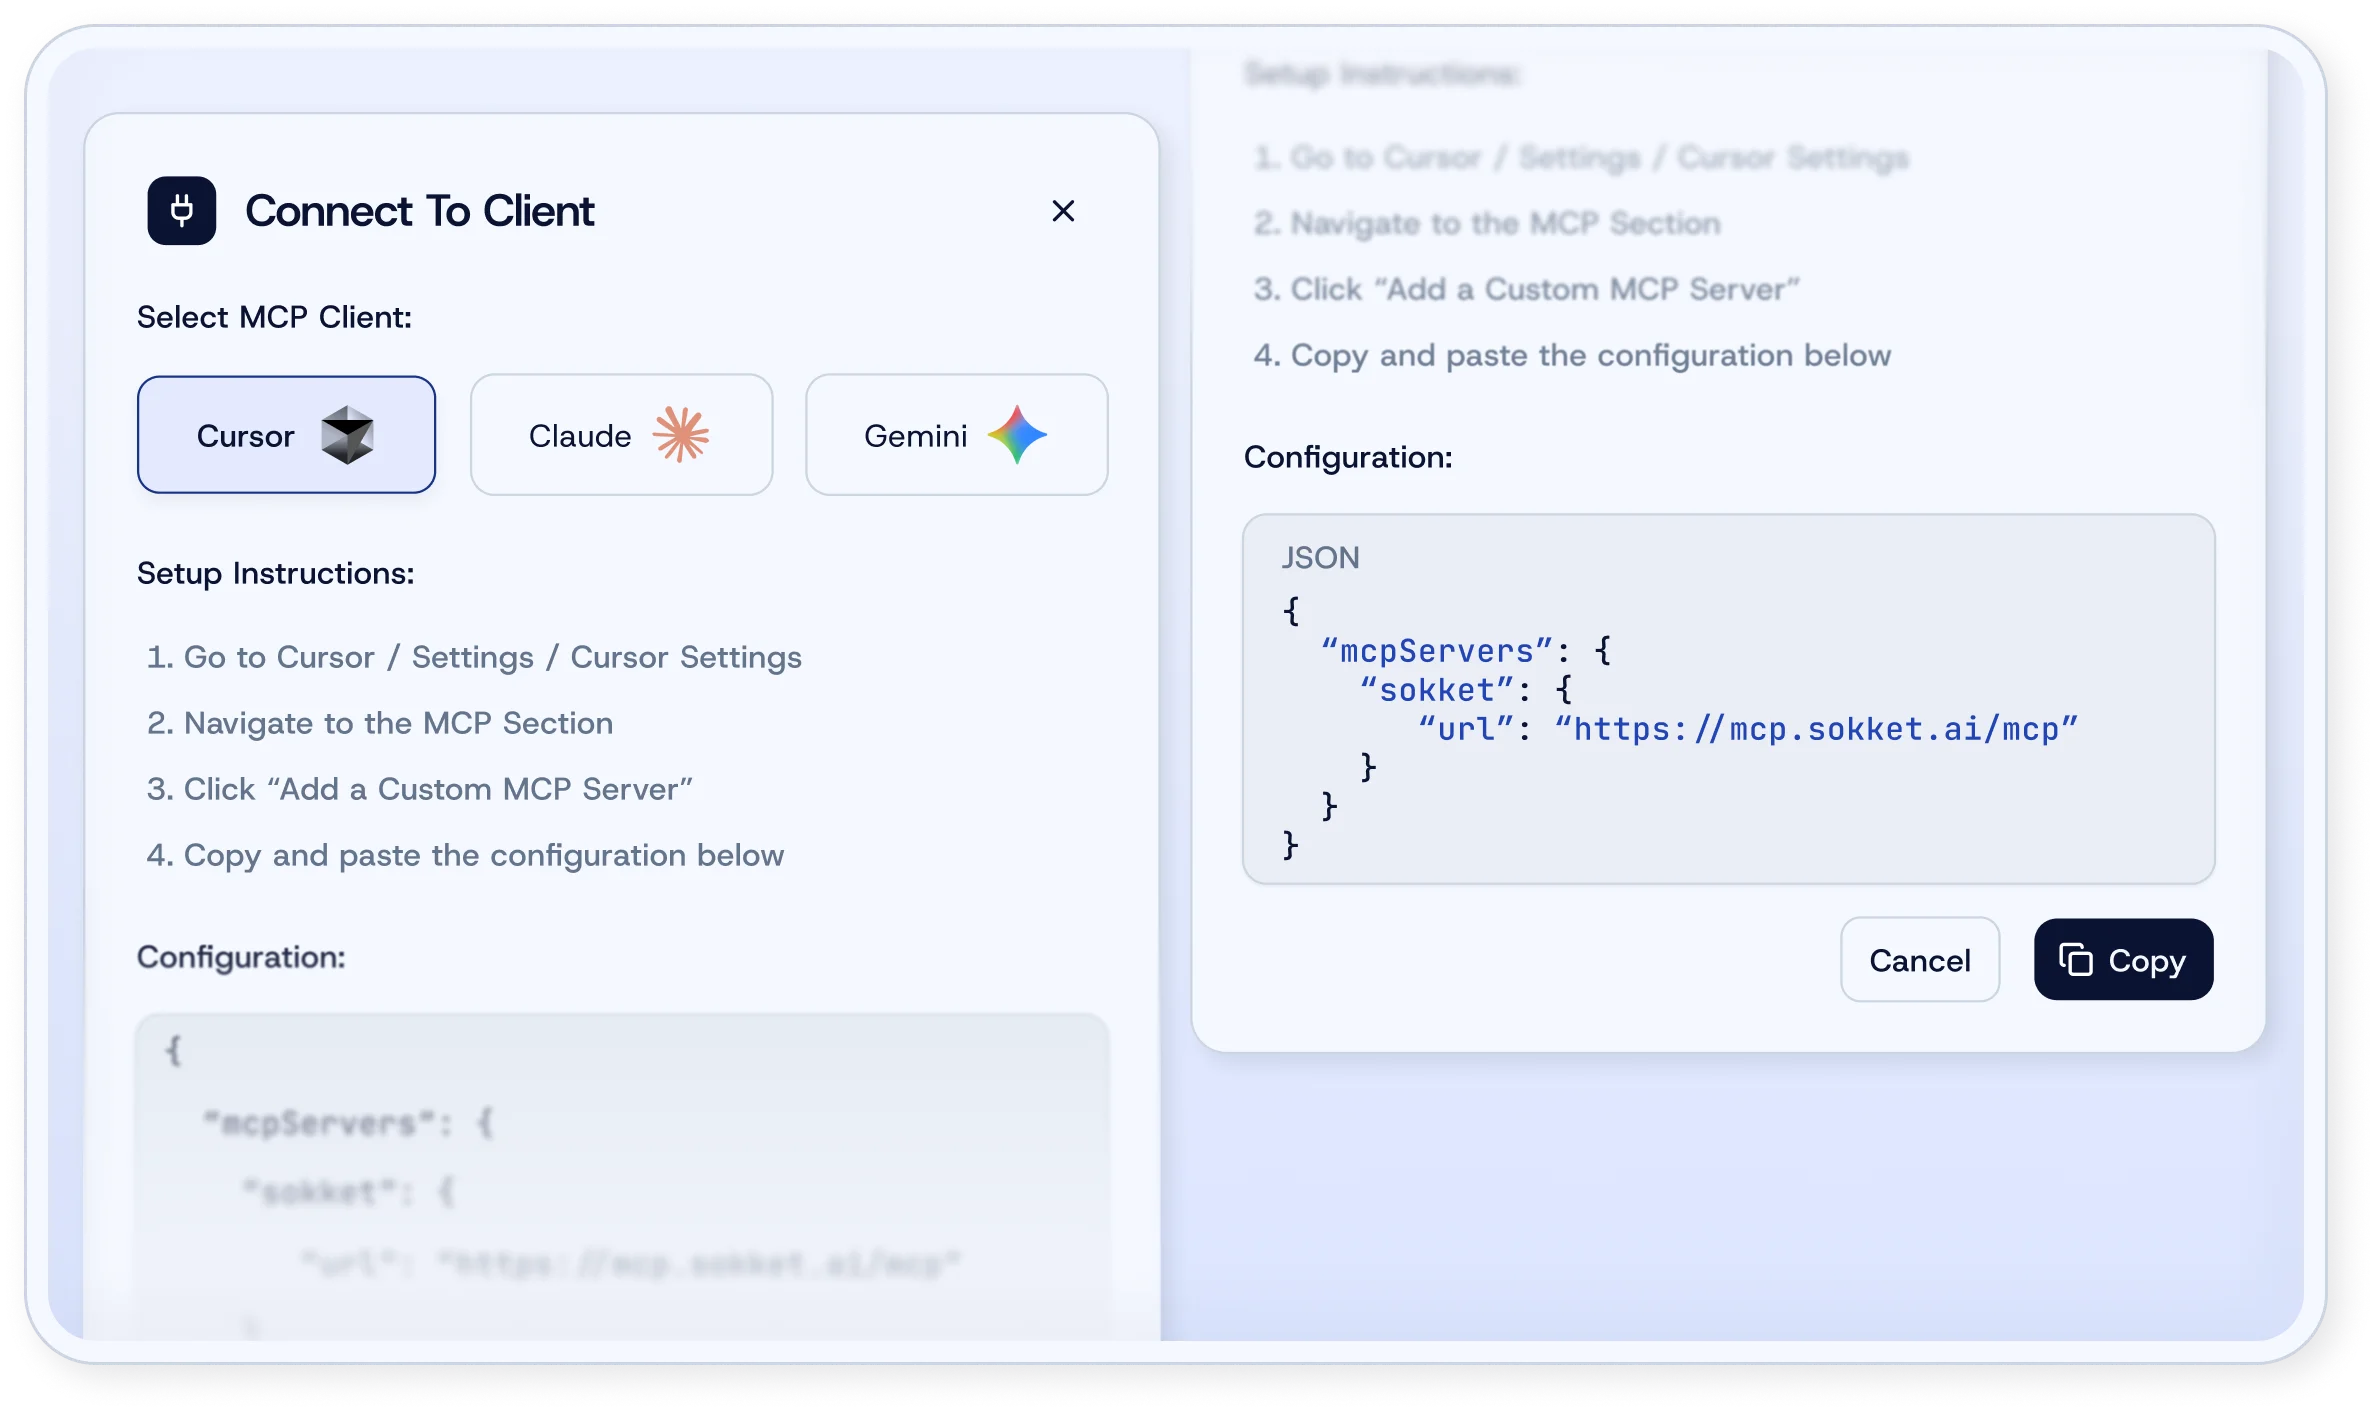Select Claude as the MCP client
The height and width of the screenshot is (1413, 2376).
[x=621, y=434]
